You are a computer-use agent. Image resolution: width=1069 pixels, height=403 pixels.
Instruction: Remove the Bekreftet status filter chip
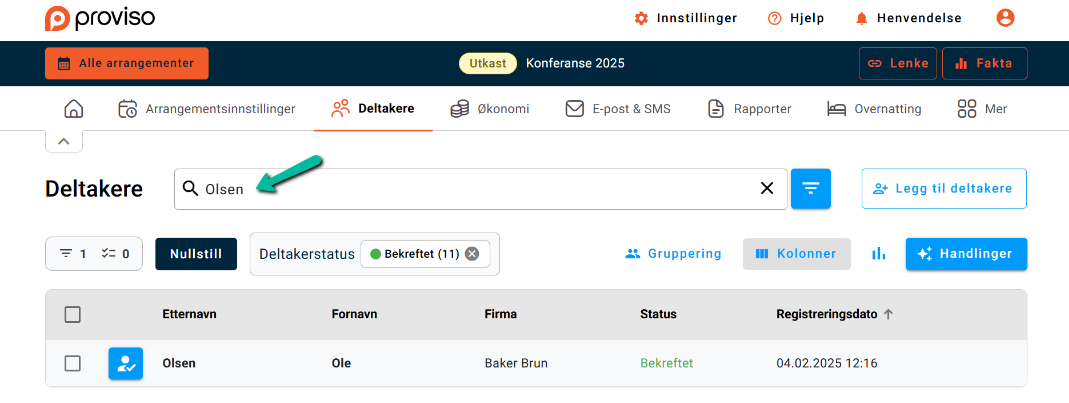click(472, 254)
